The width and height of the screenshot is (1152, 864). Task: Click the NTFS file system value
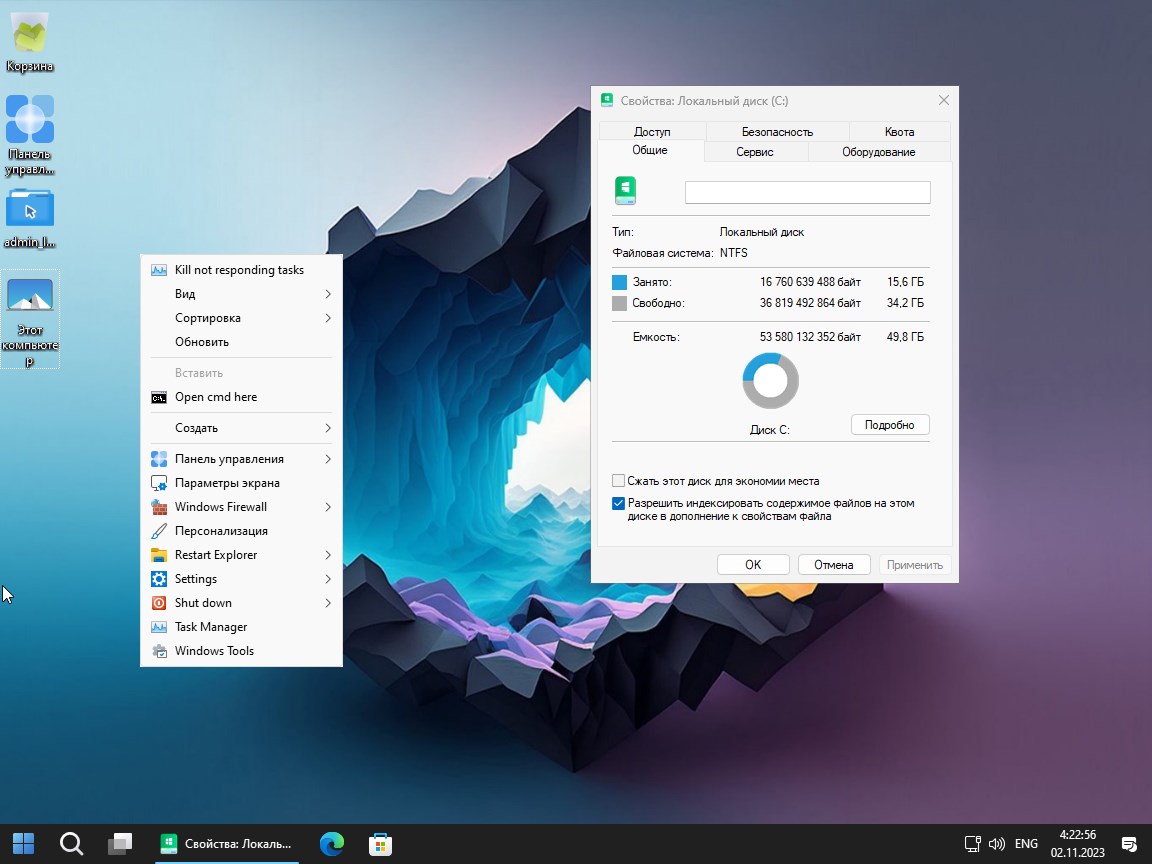[x=734, y=253]
